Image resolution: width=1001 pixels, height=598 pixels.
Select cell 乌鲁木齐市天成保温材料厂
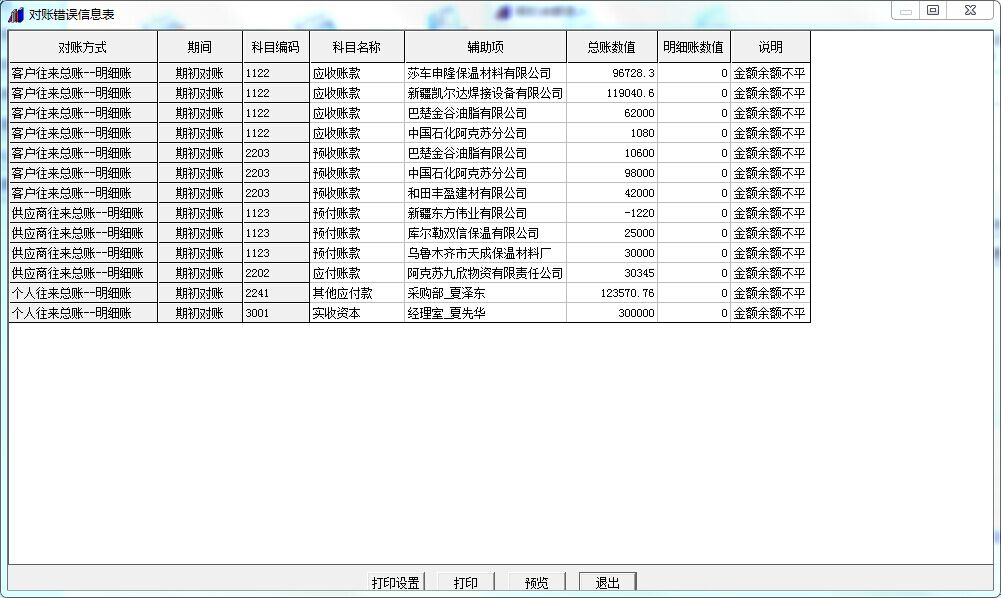tap(485, 253)
